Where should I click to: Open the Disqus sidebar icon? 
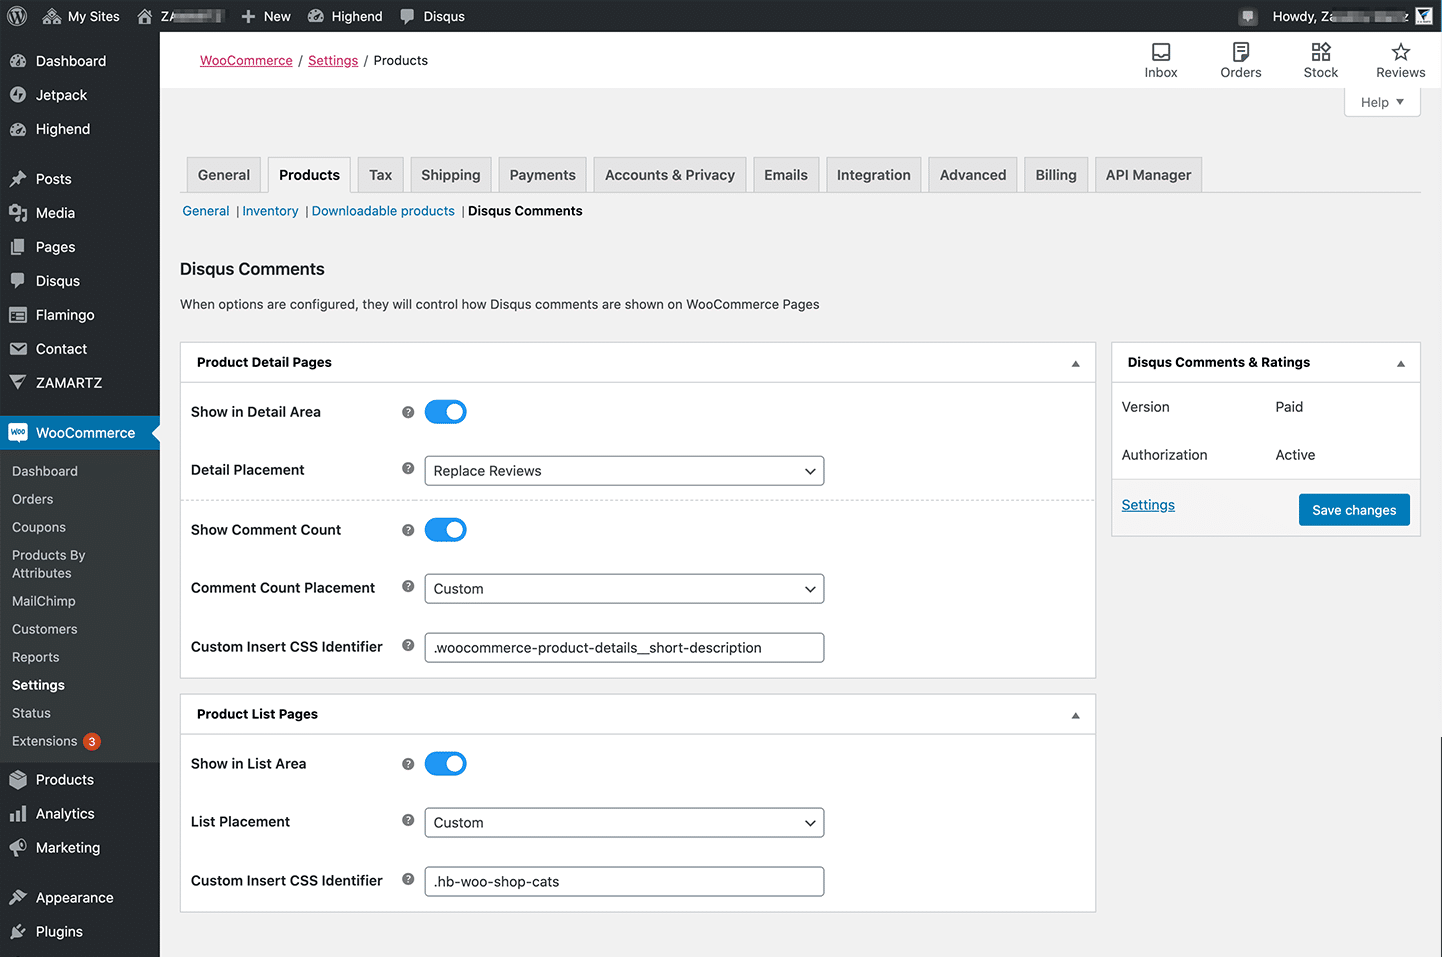20,280
